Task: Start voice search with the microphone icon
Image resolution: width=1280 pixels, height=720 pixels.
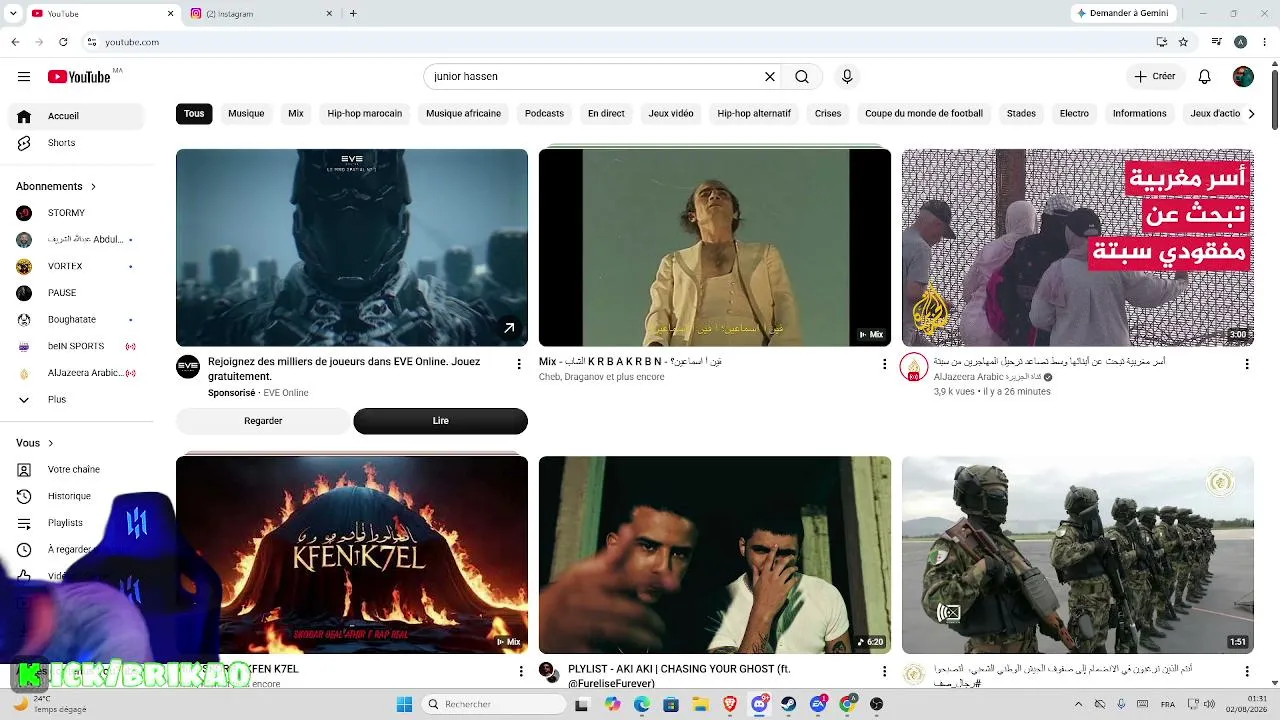Action: coord(847,77)
